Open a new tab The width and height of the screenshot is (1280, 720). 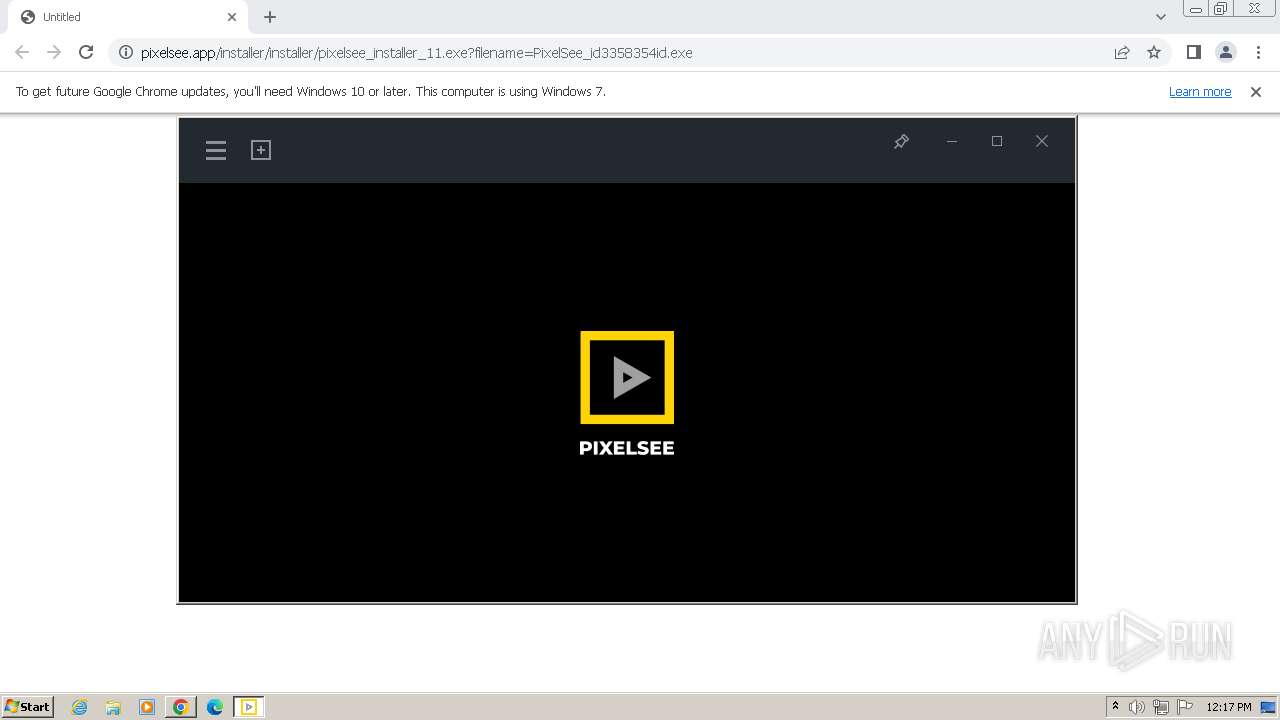[270, 17]
